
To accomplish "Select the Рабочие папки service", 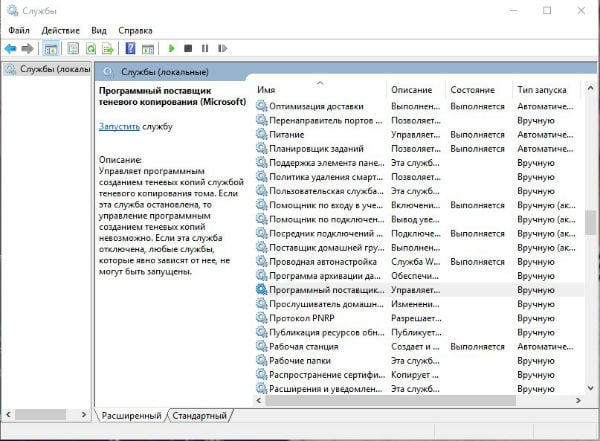I will [419, 361].
